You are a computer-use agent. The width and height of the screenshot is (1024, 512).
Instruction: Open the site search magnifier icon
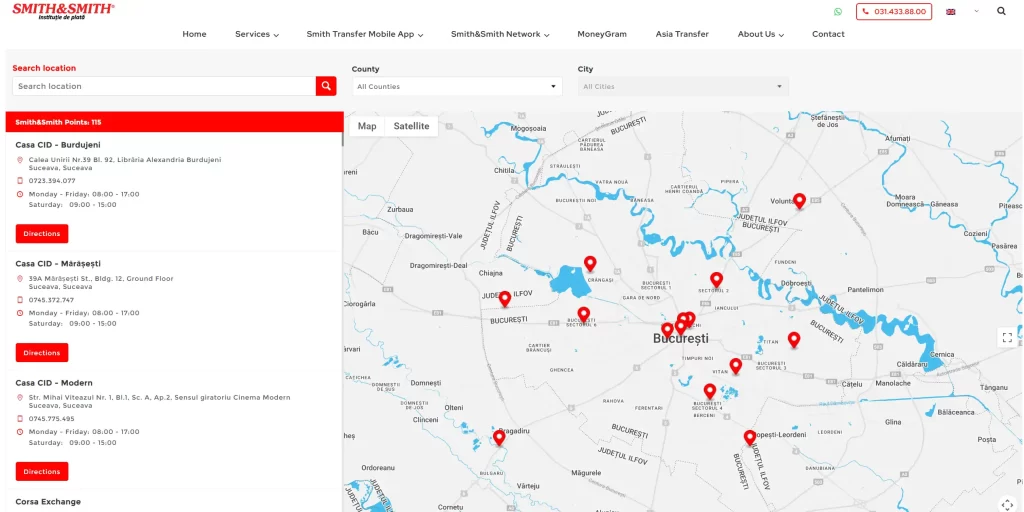(x=1001, y=11)
